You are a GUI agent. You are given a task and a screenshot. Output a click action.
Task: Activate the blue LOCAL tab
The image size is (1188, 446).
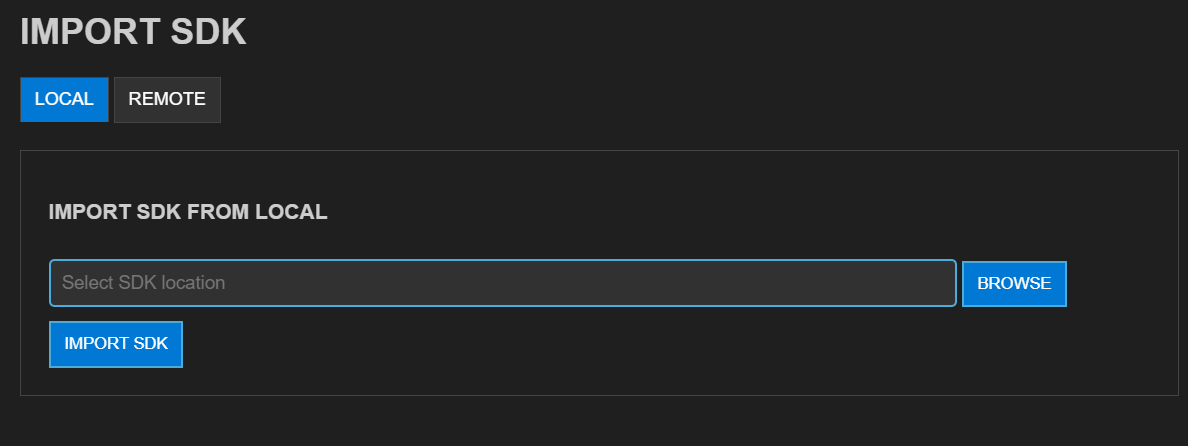64,100
